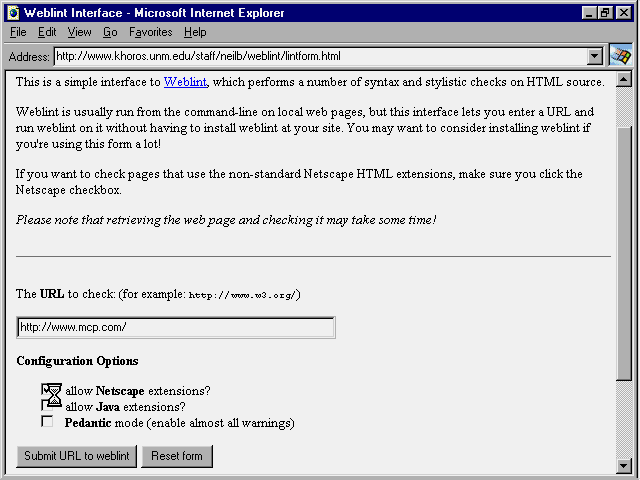640x480 pixels.
Task: Follow the Weblint hyperlink
Action: pyautogui.click(x=185, y=82)
